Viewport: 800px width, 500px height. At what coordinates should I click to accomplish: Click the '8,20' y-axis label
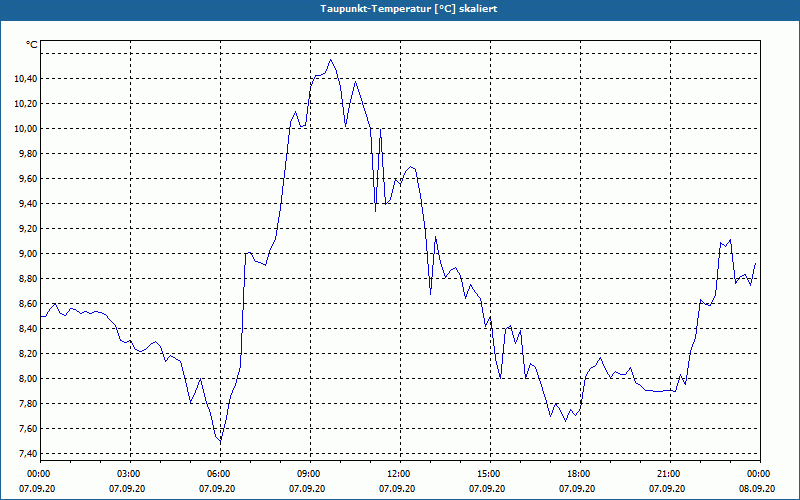(x=27, y=354)
